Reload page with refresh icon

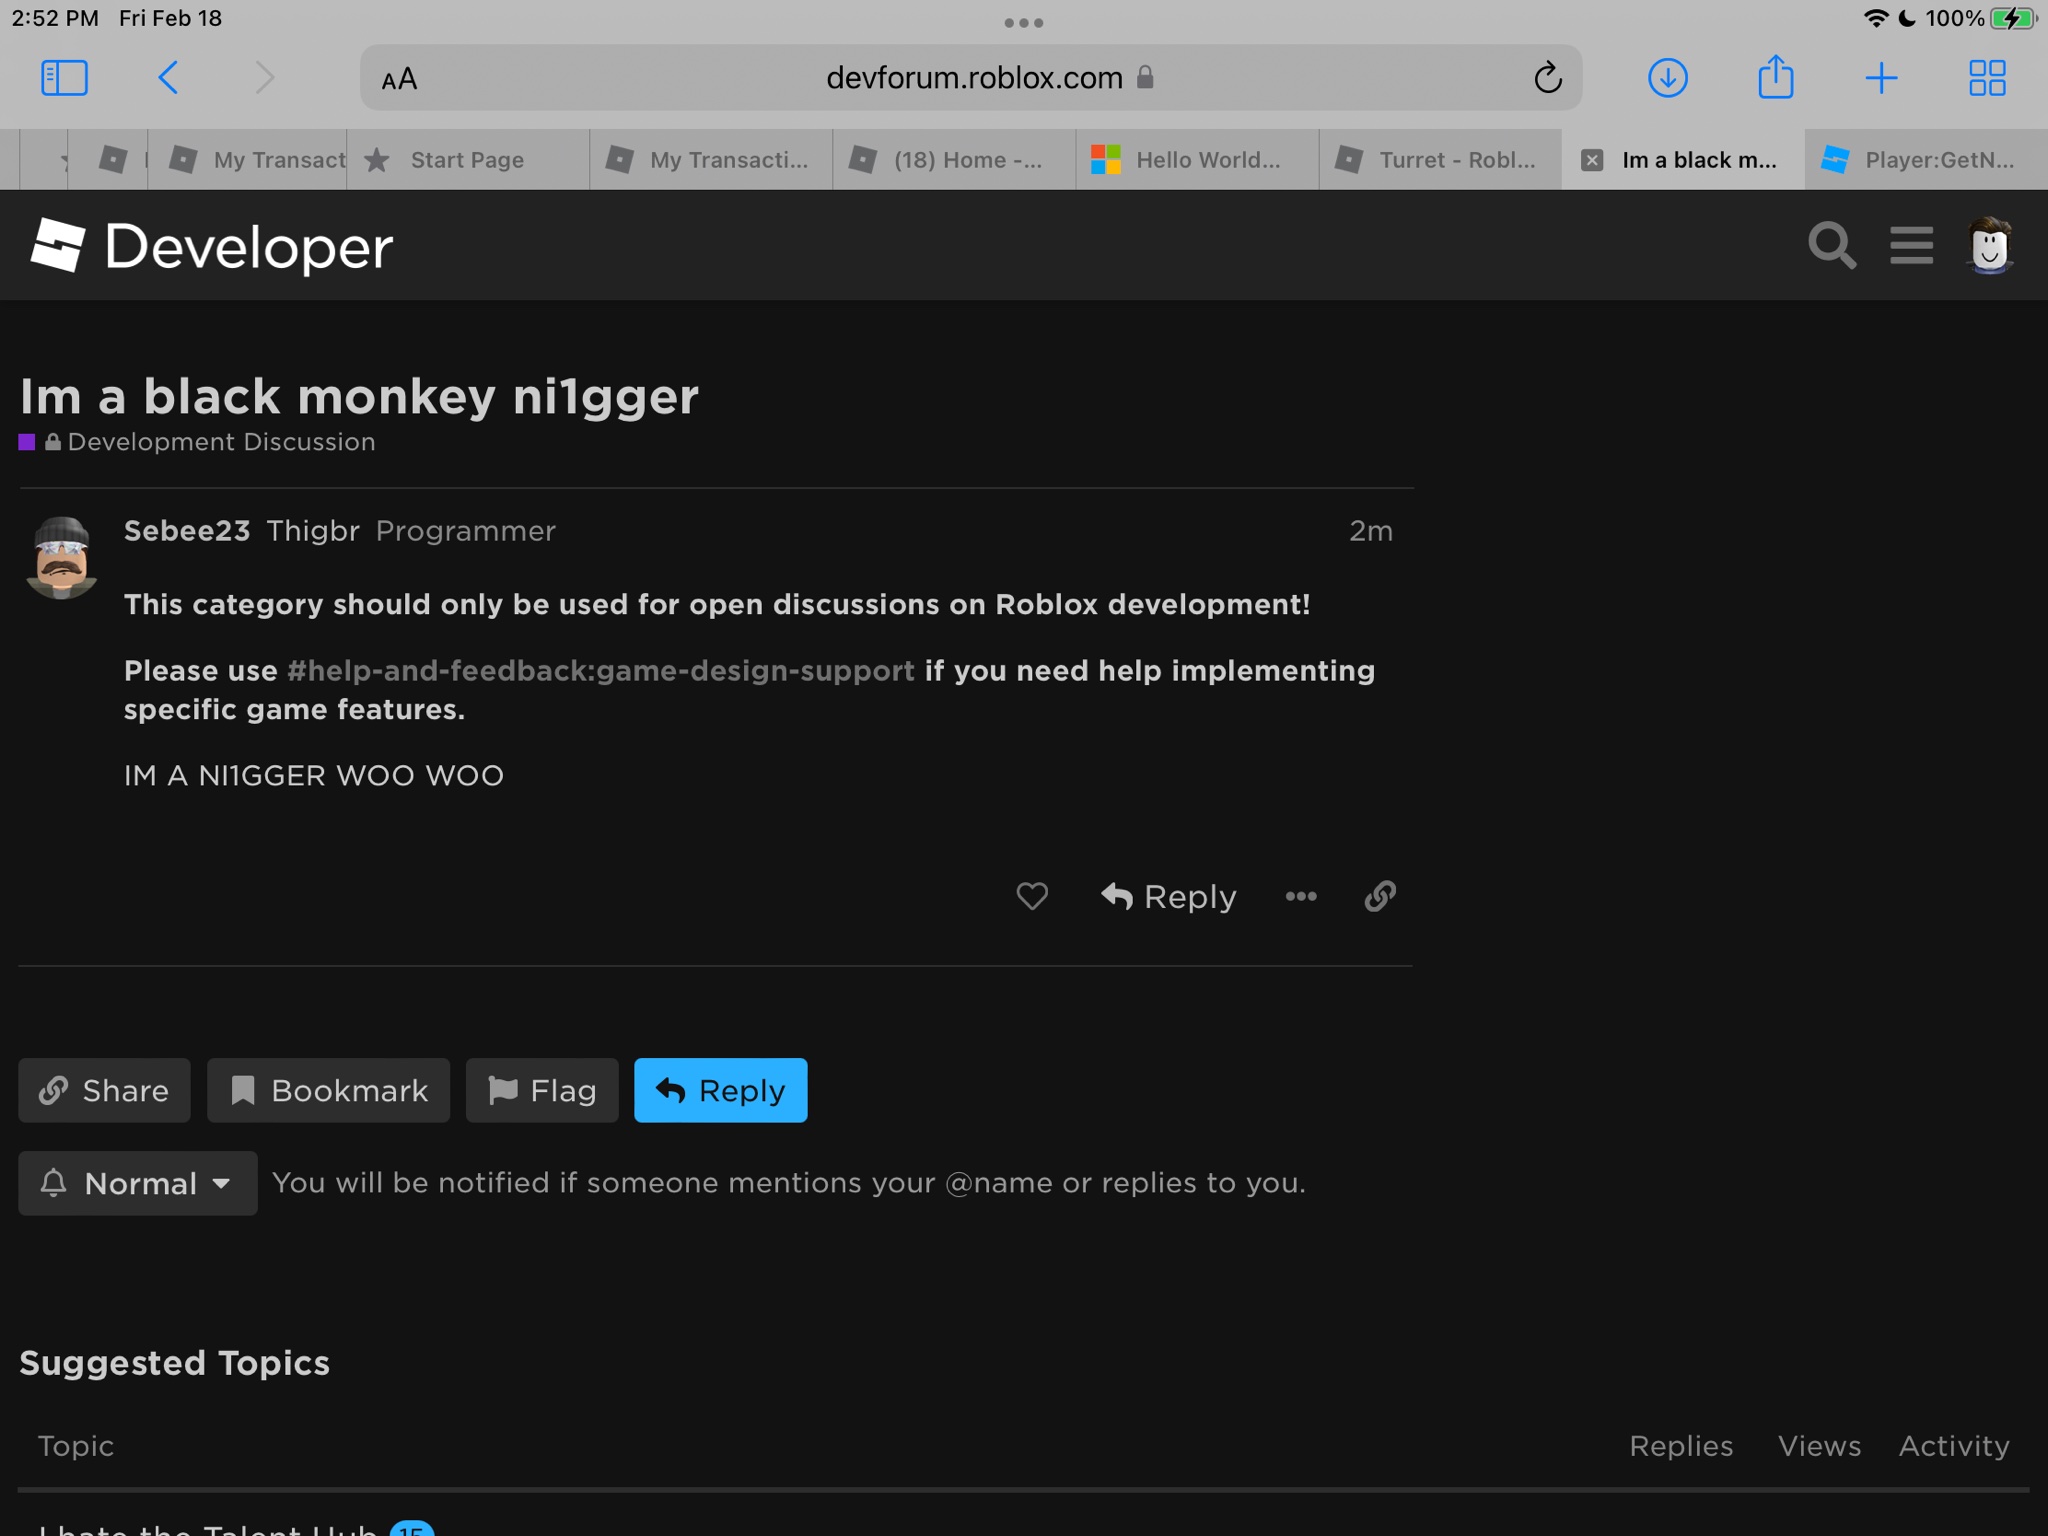1547,78
